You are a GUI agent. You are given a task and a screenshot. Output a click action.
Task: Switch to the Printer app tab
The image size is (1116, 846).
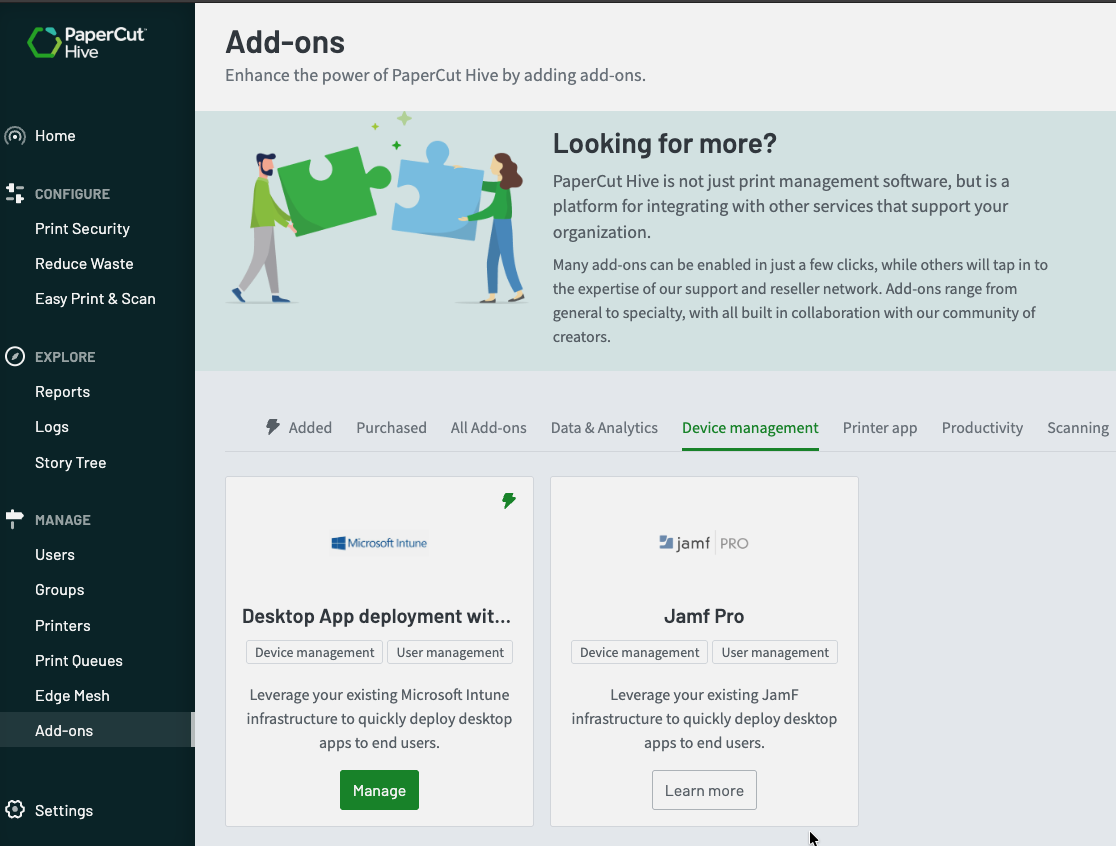point(880,428)
